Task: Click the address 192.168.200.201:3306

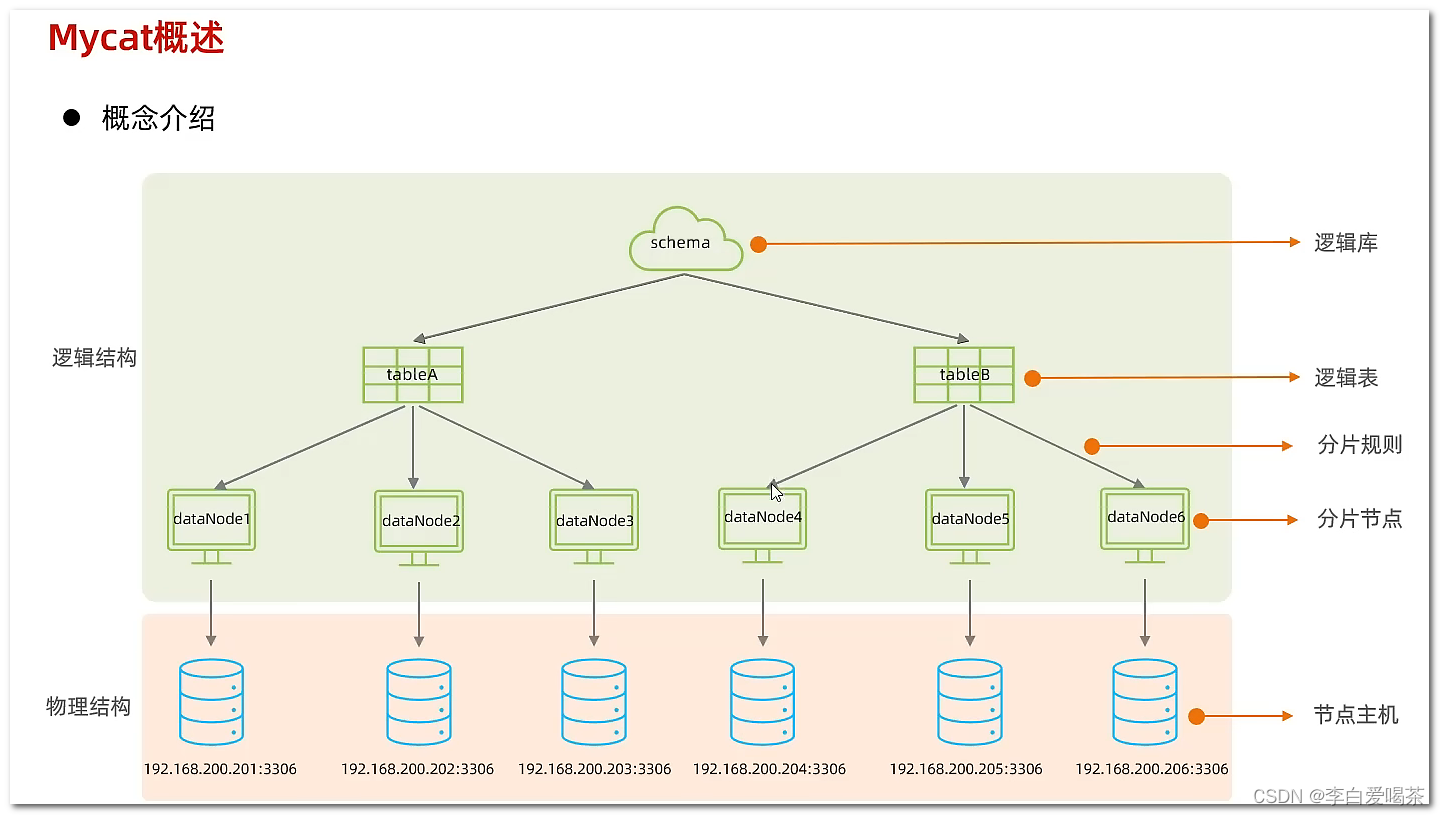Action: (x=220, y=769)
